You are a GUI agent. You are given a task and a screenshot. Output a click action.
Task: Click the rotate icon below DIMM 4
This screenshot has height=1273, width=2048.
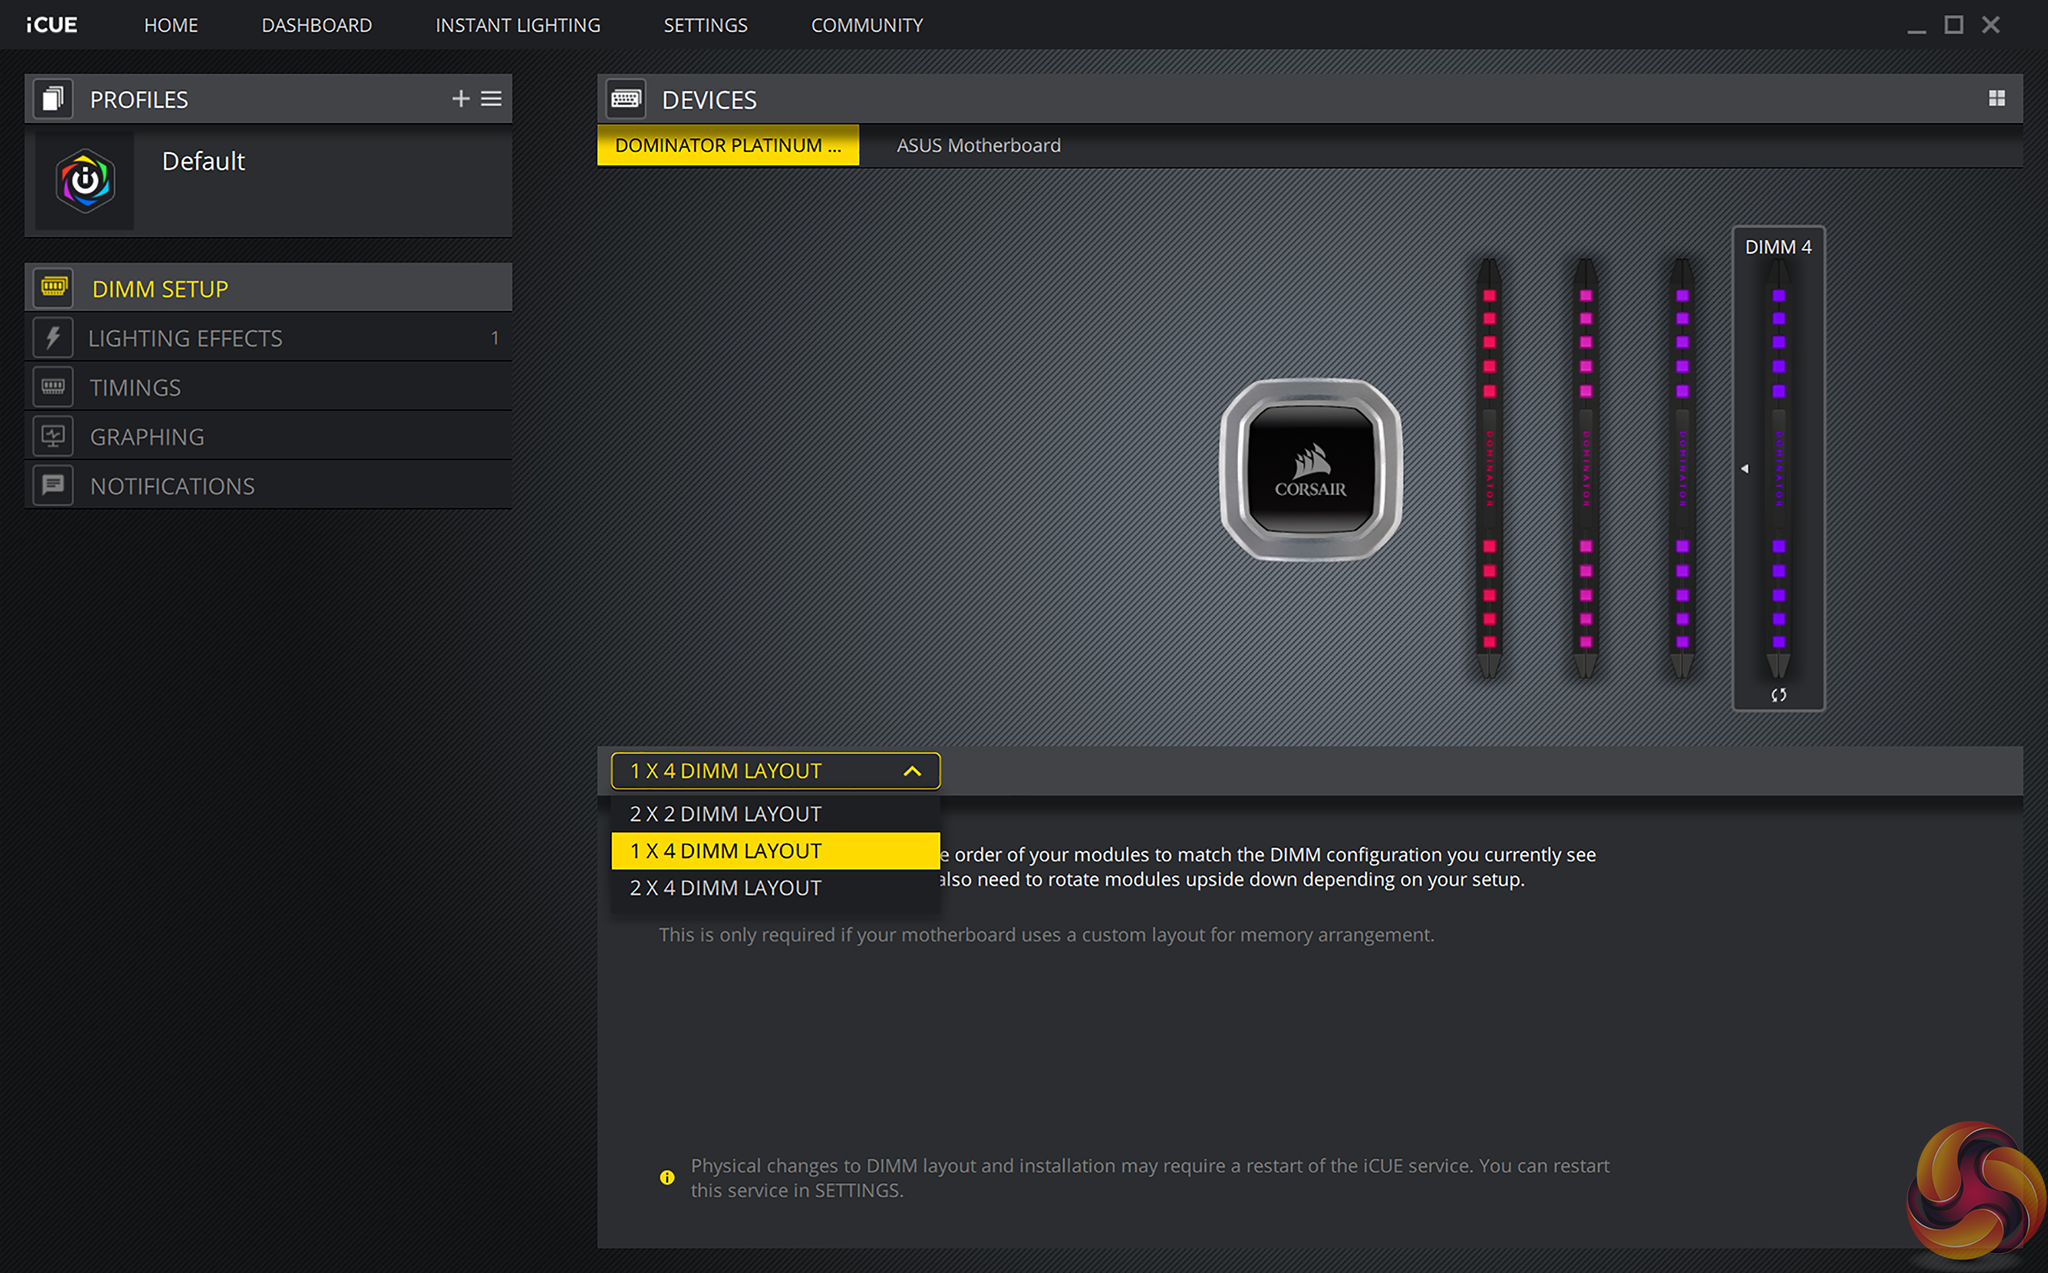coord(1778,695)
